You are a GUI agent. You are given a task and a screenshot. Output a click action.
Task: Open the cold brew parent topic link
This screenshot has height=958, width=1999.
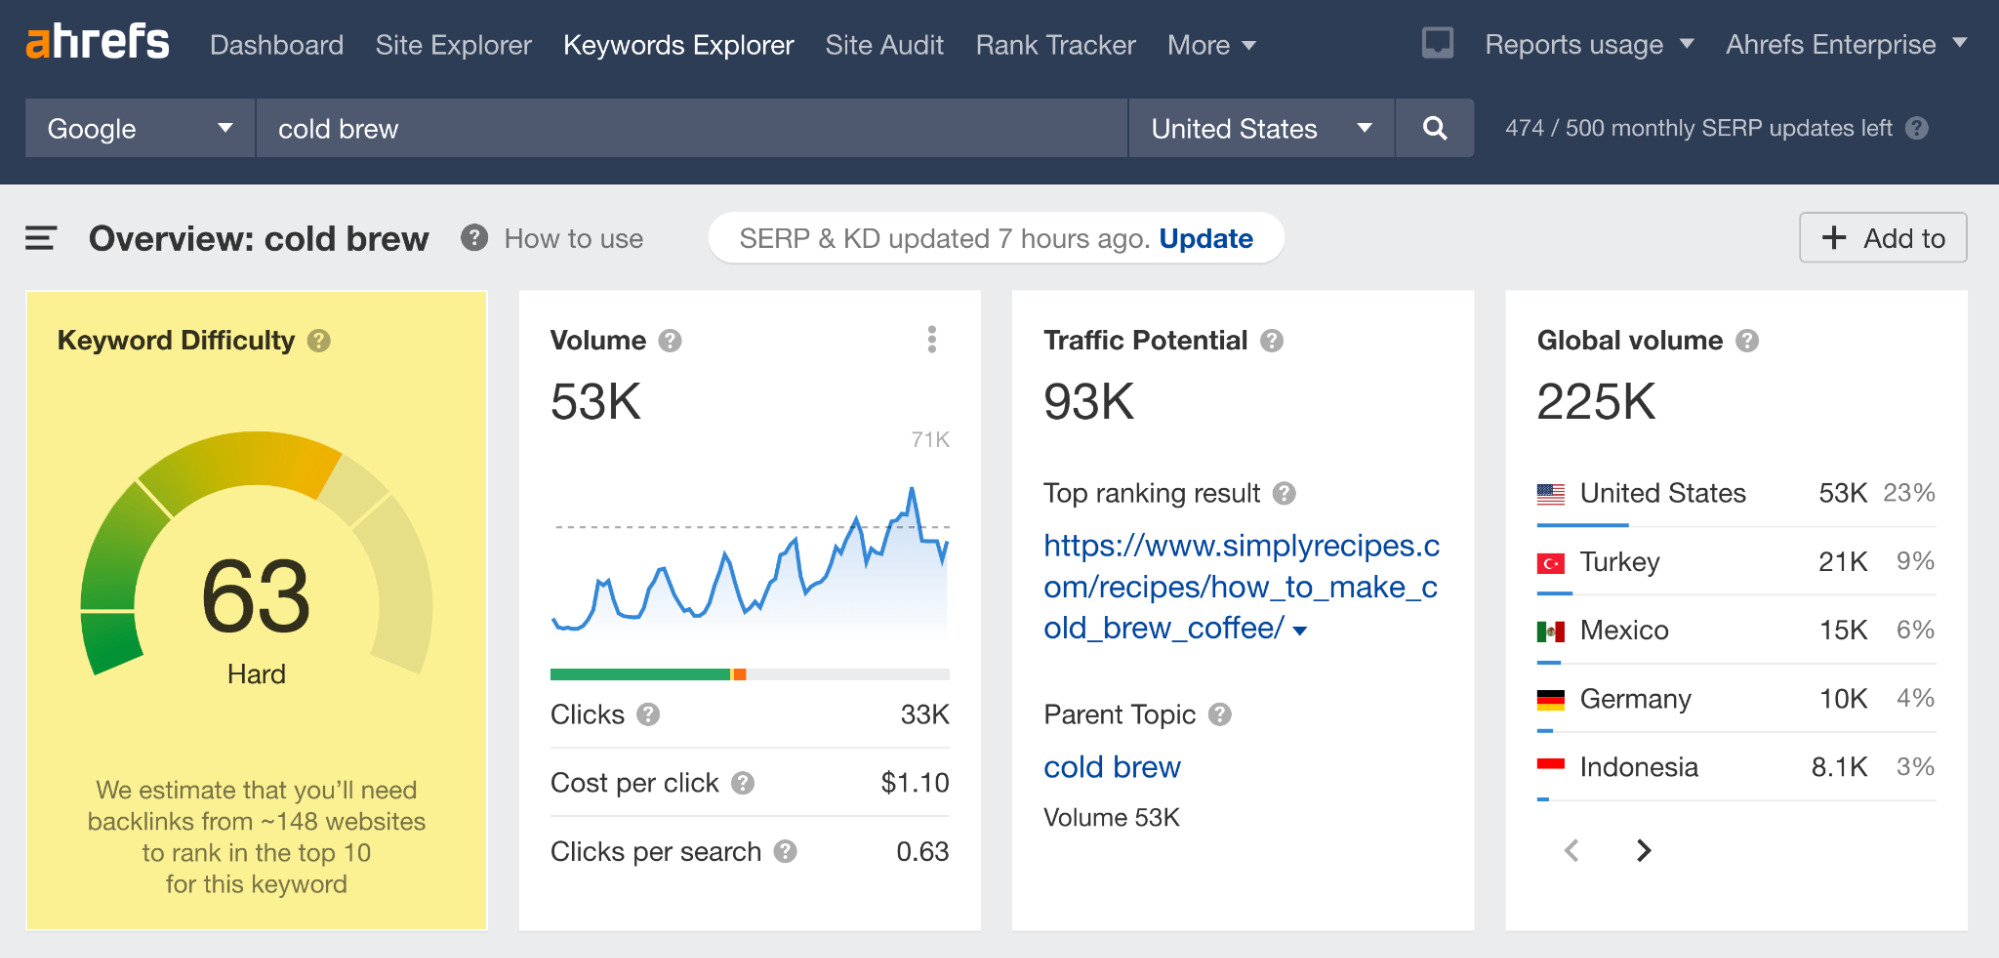point(1112,767)
